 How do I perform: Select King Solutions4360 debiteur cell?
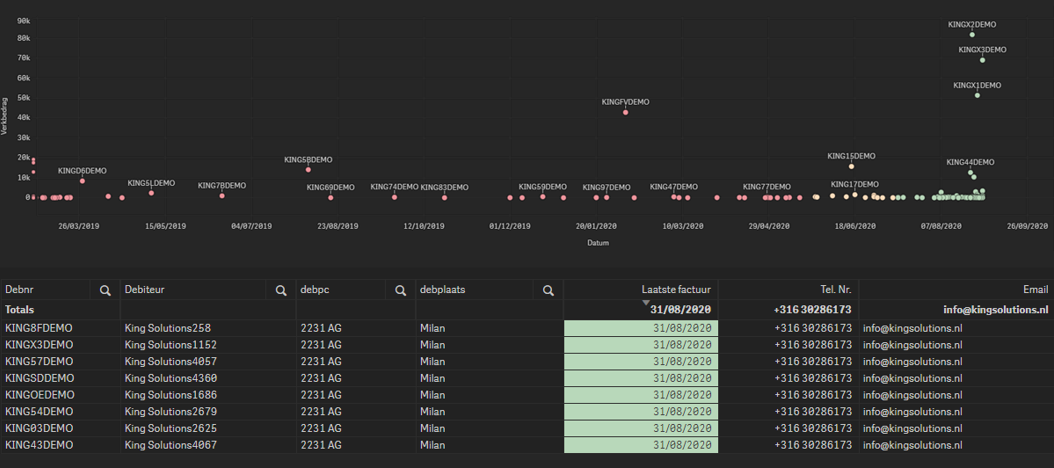(208, 379)
